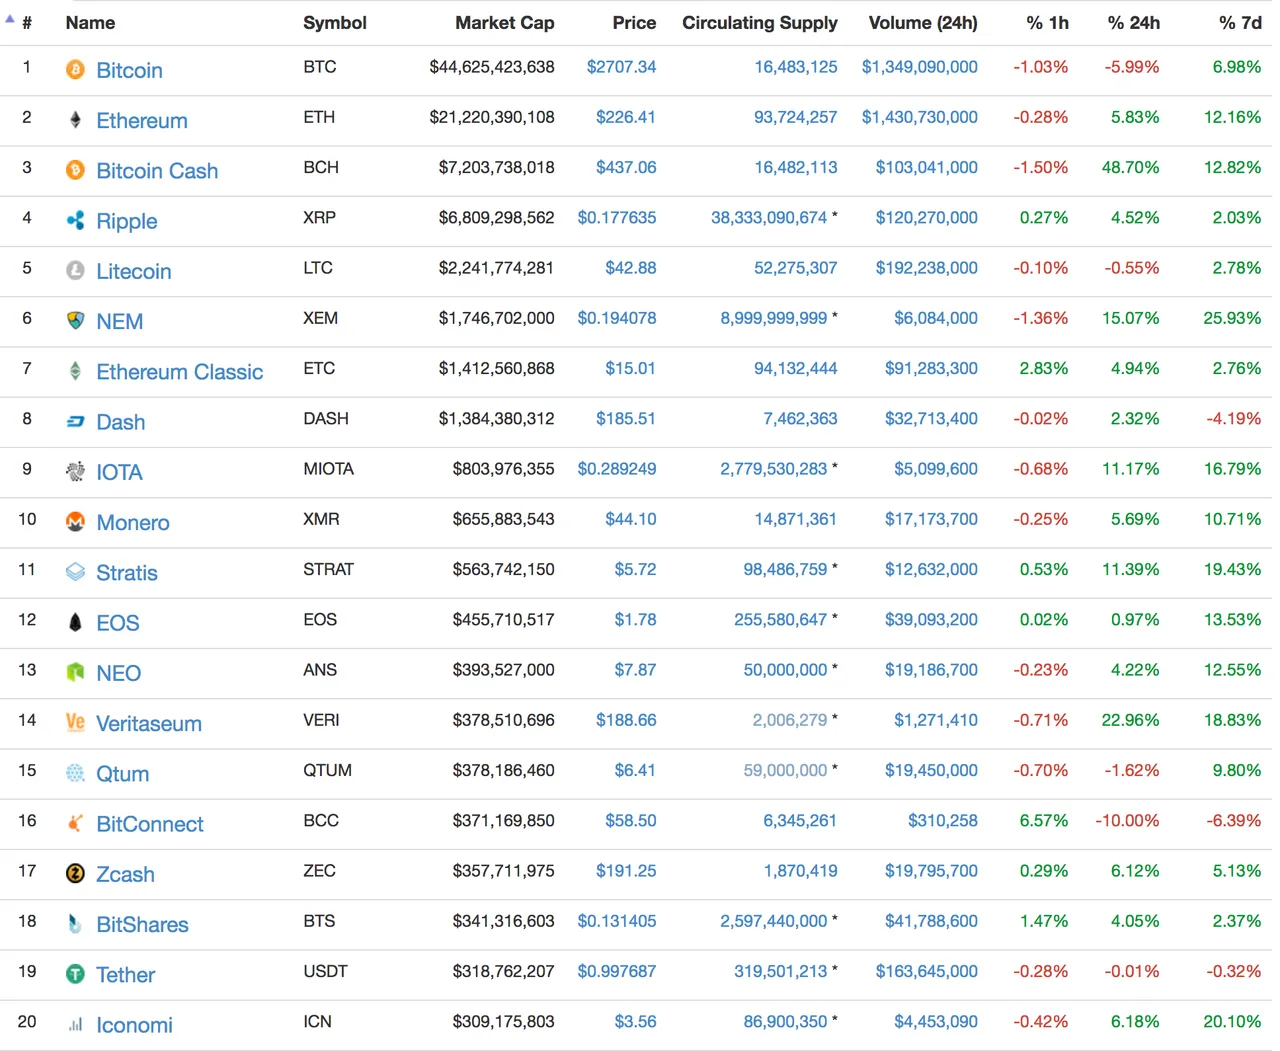Sort table by Market Cap header
1280x1051 pixels.
point(505,22)
